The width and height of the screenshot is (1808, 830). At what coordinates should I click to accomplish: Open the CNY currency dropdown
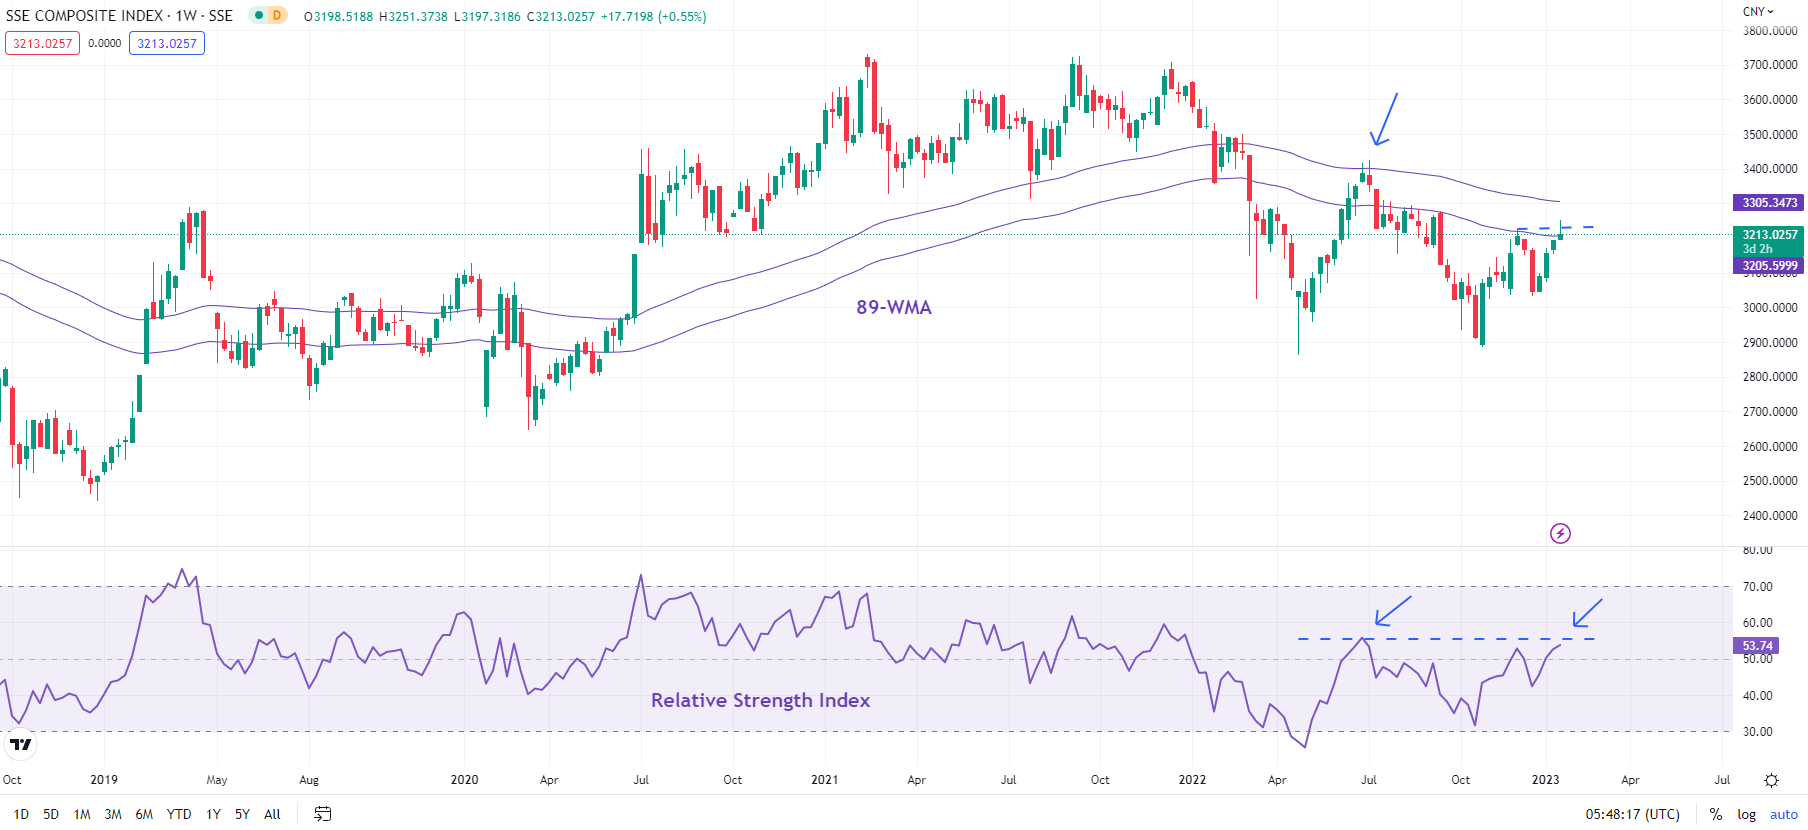point(1757,12)
